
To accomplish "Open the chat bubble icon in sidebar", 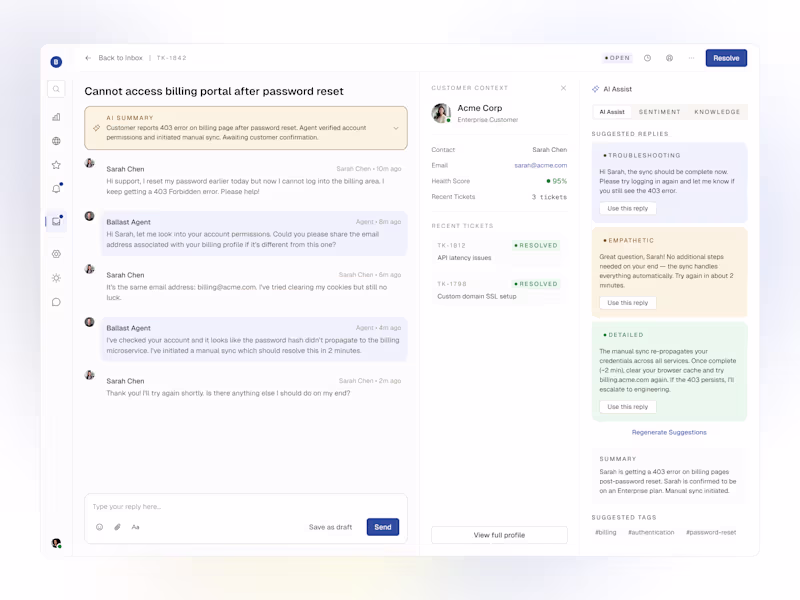I will coord(56,302).
